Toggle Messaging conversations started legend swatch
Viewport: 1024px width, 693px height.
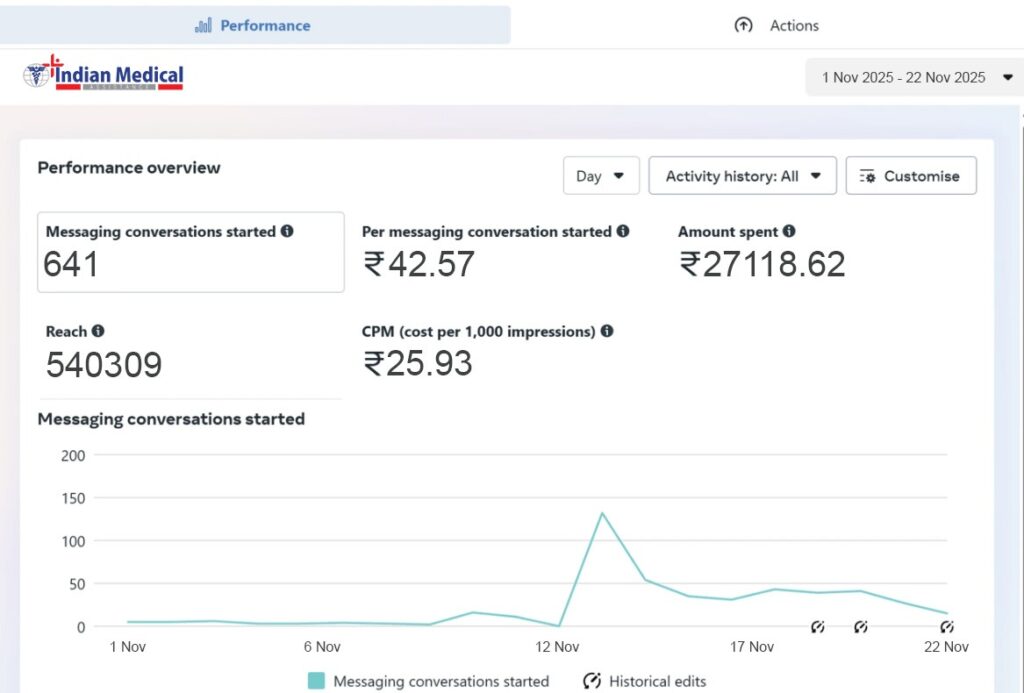316,681
